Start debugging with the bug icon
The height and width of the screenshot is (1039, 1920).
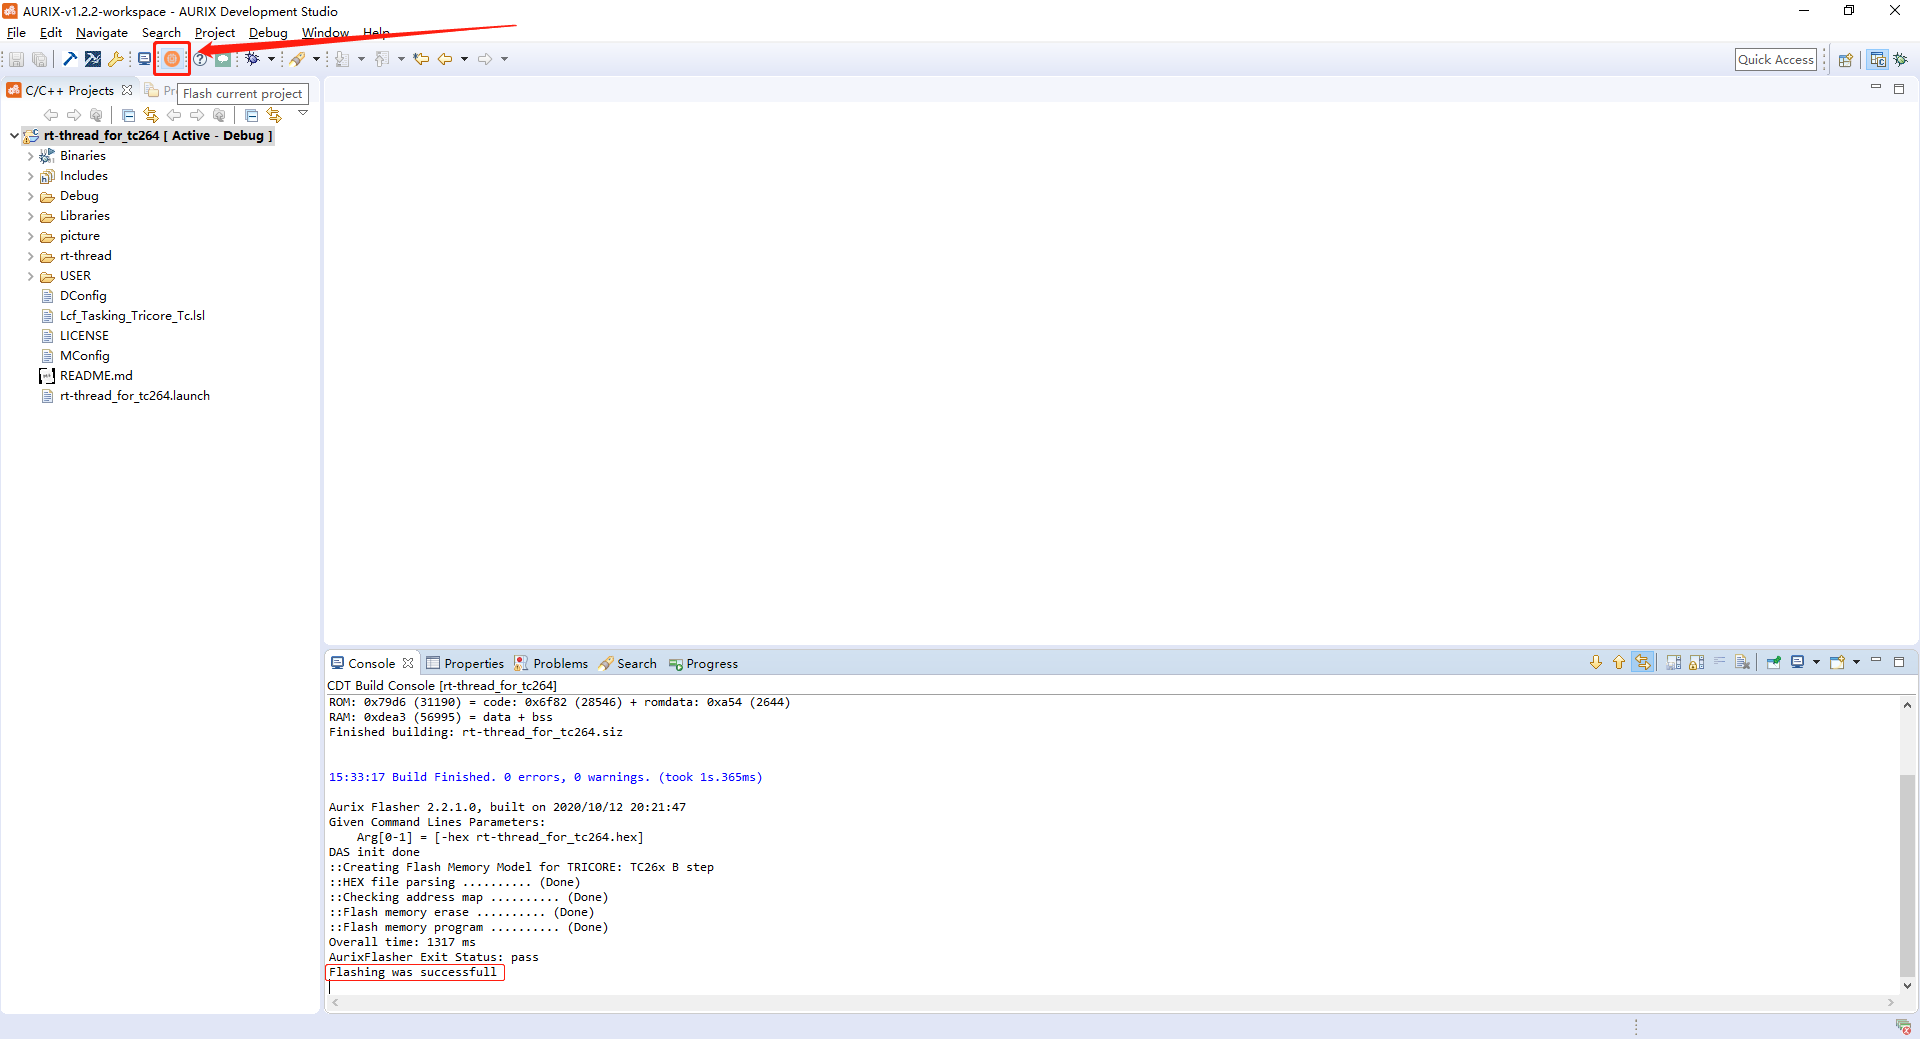coord(253,59)
